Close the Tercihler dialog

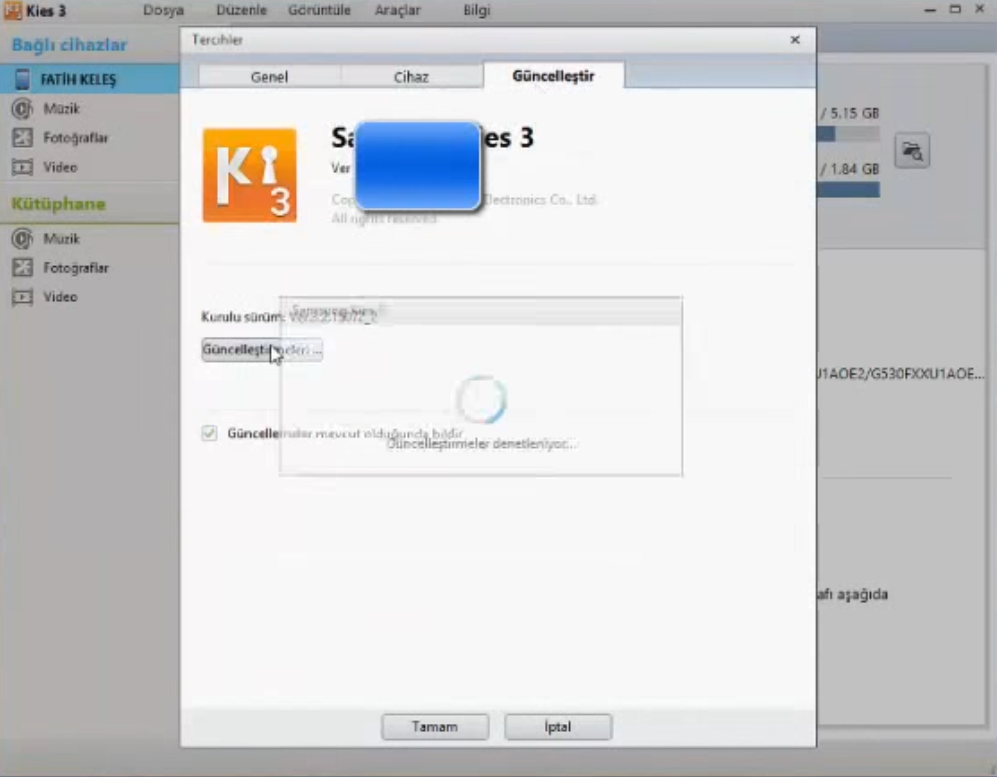pos(795,40)
